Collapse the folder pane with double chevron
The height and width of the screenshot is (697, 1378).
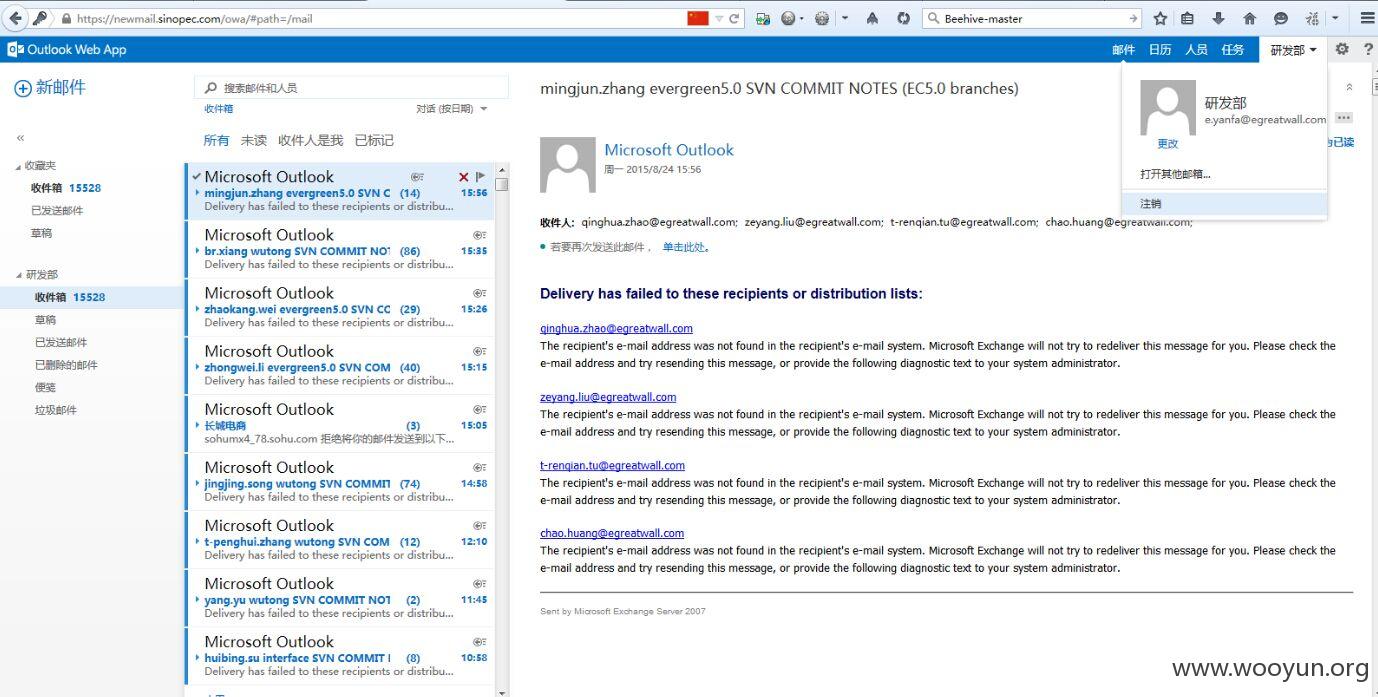20,138
